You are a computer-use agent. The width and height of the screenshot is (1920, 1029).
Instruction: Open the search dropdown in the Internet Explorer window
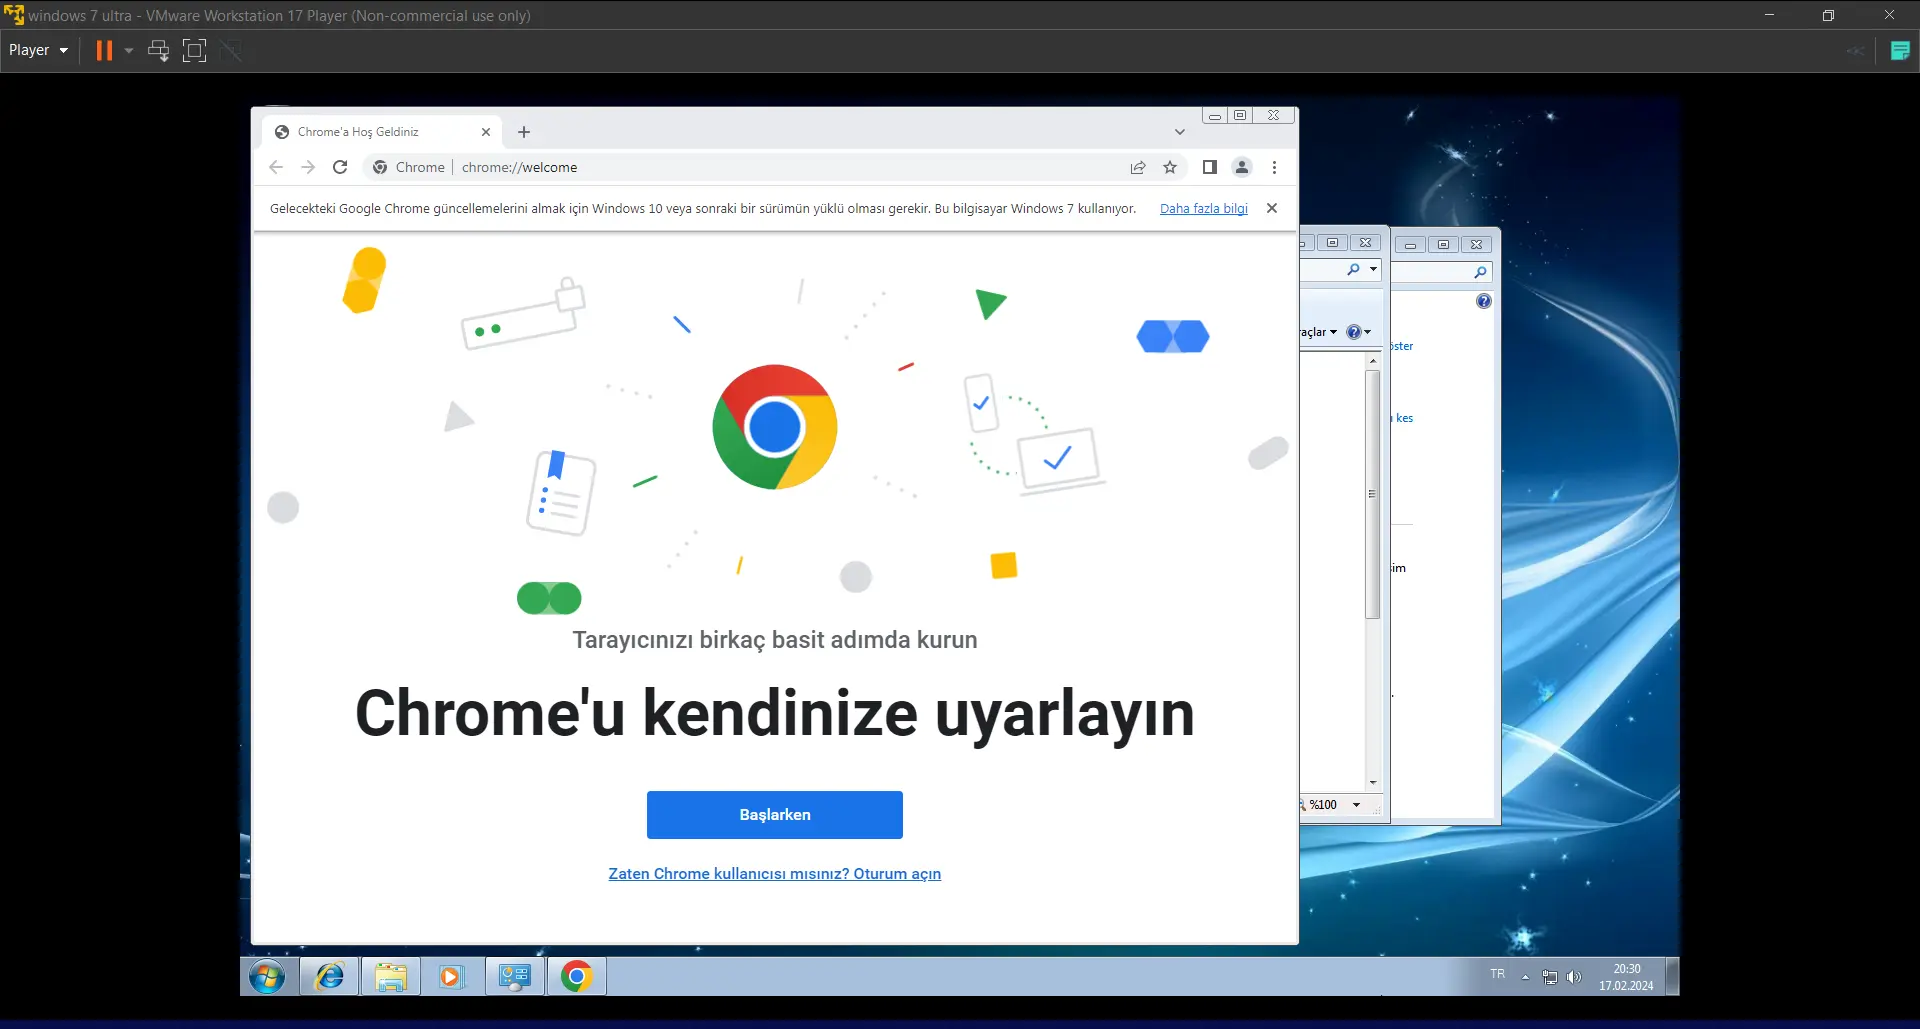[x=1374, y=269]
